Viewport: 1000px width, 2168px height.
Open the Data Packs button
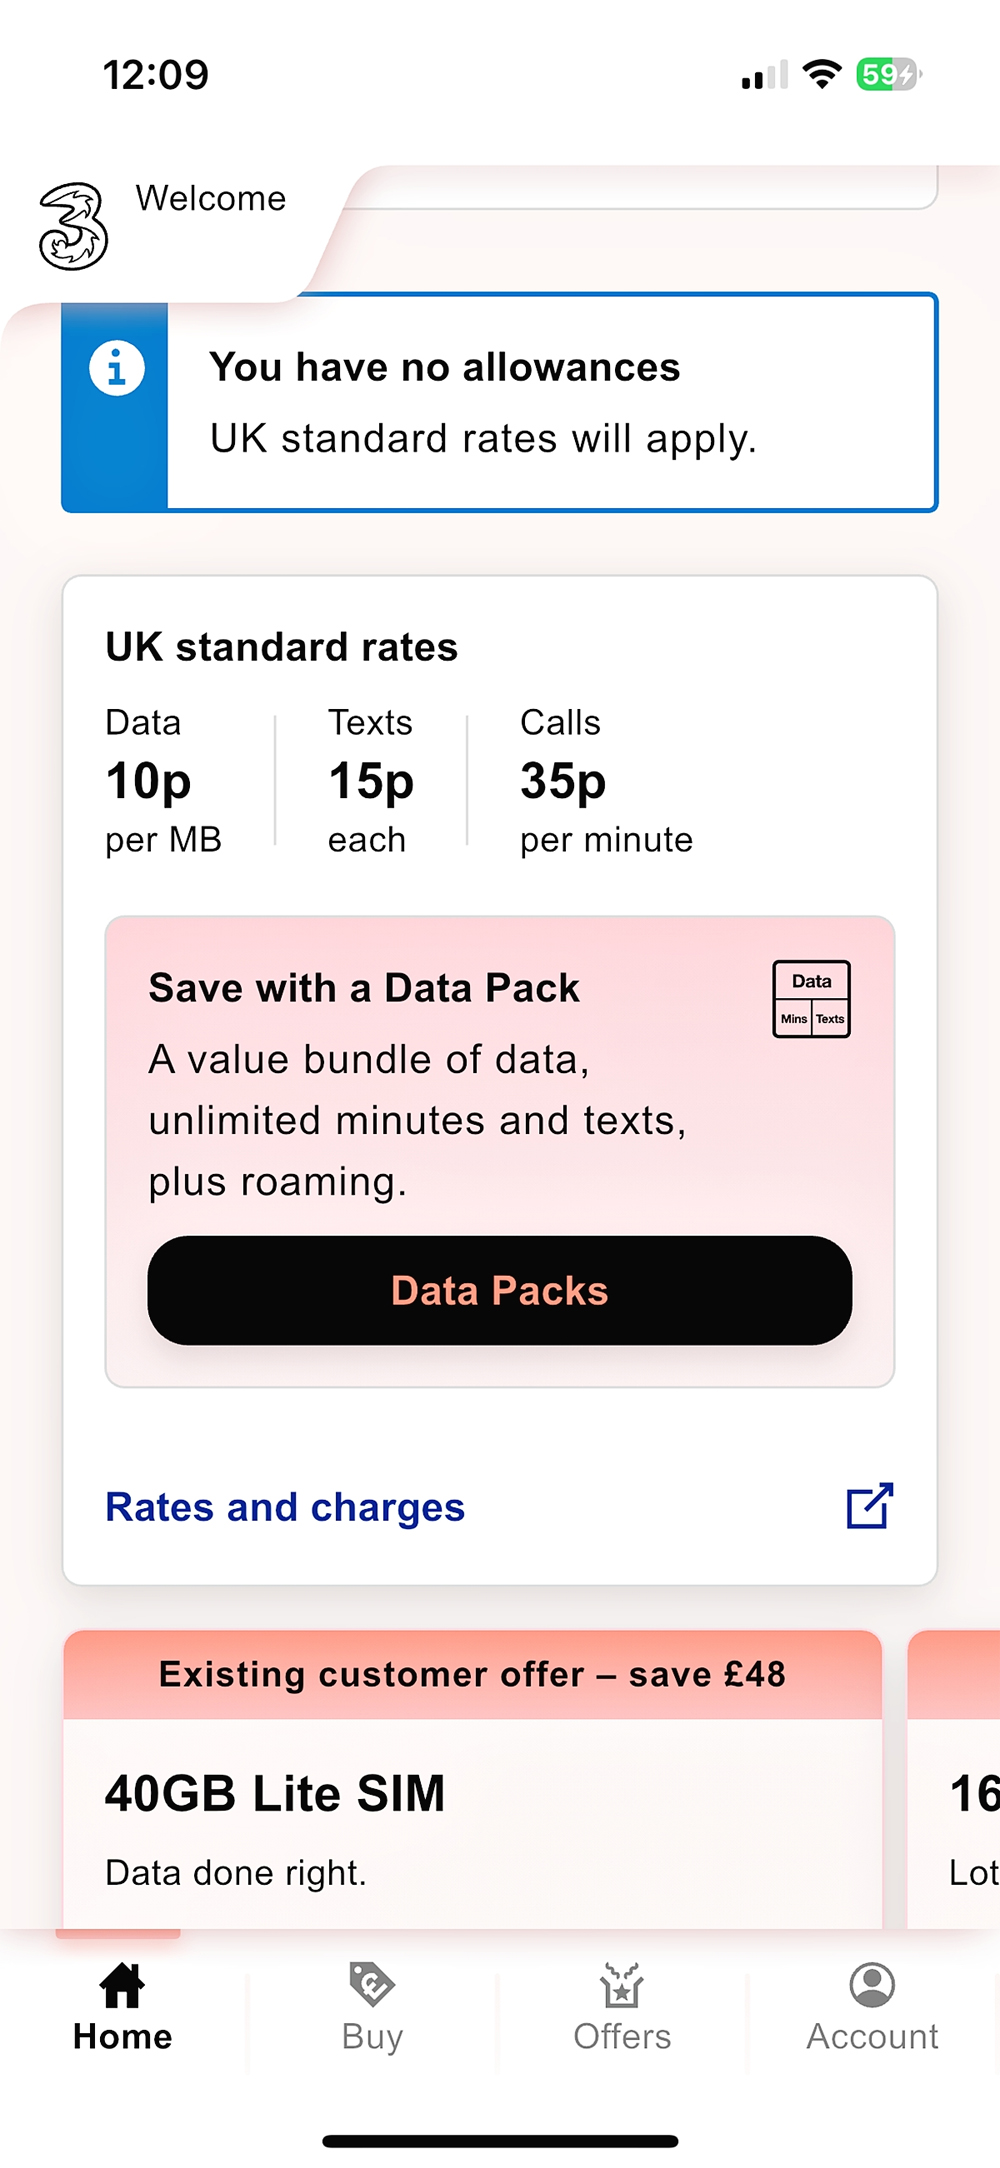click(x=500, y=1290)
